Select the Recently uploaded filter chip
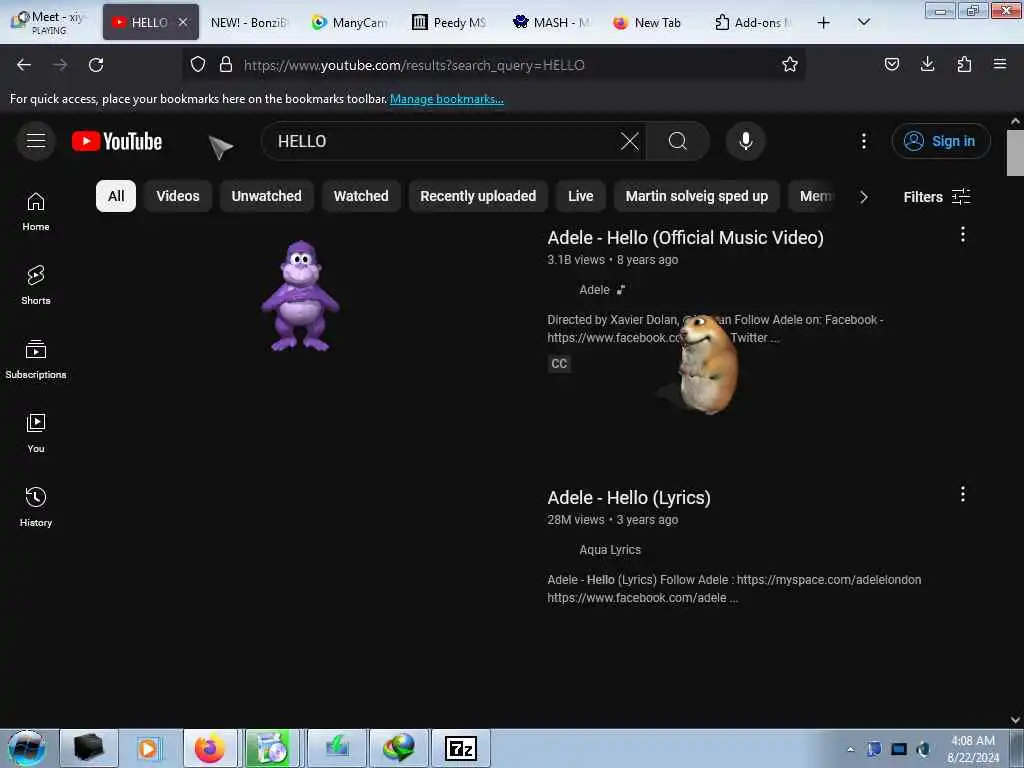 coord(478,196)
